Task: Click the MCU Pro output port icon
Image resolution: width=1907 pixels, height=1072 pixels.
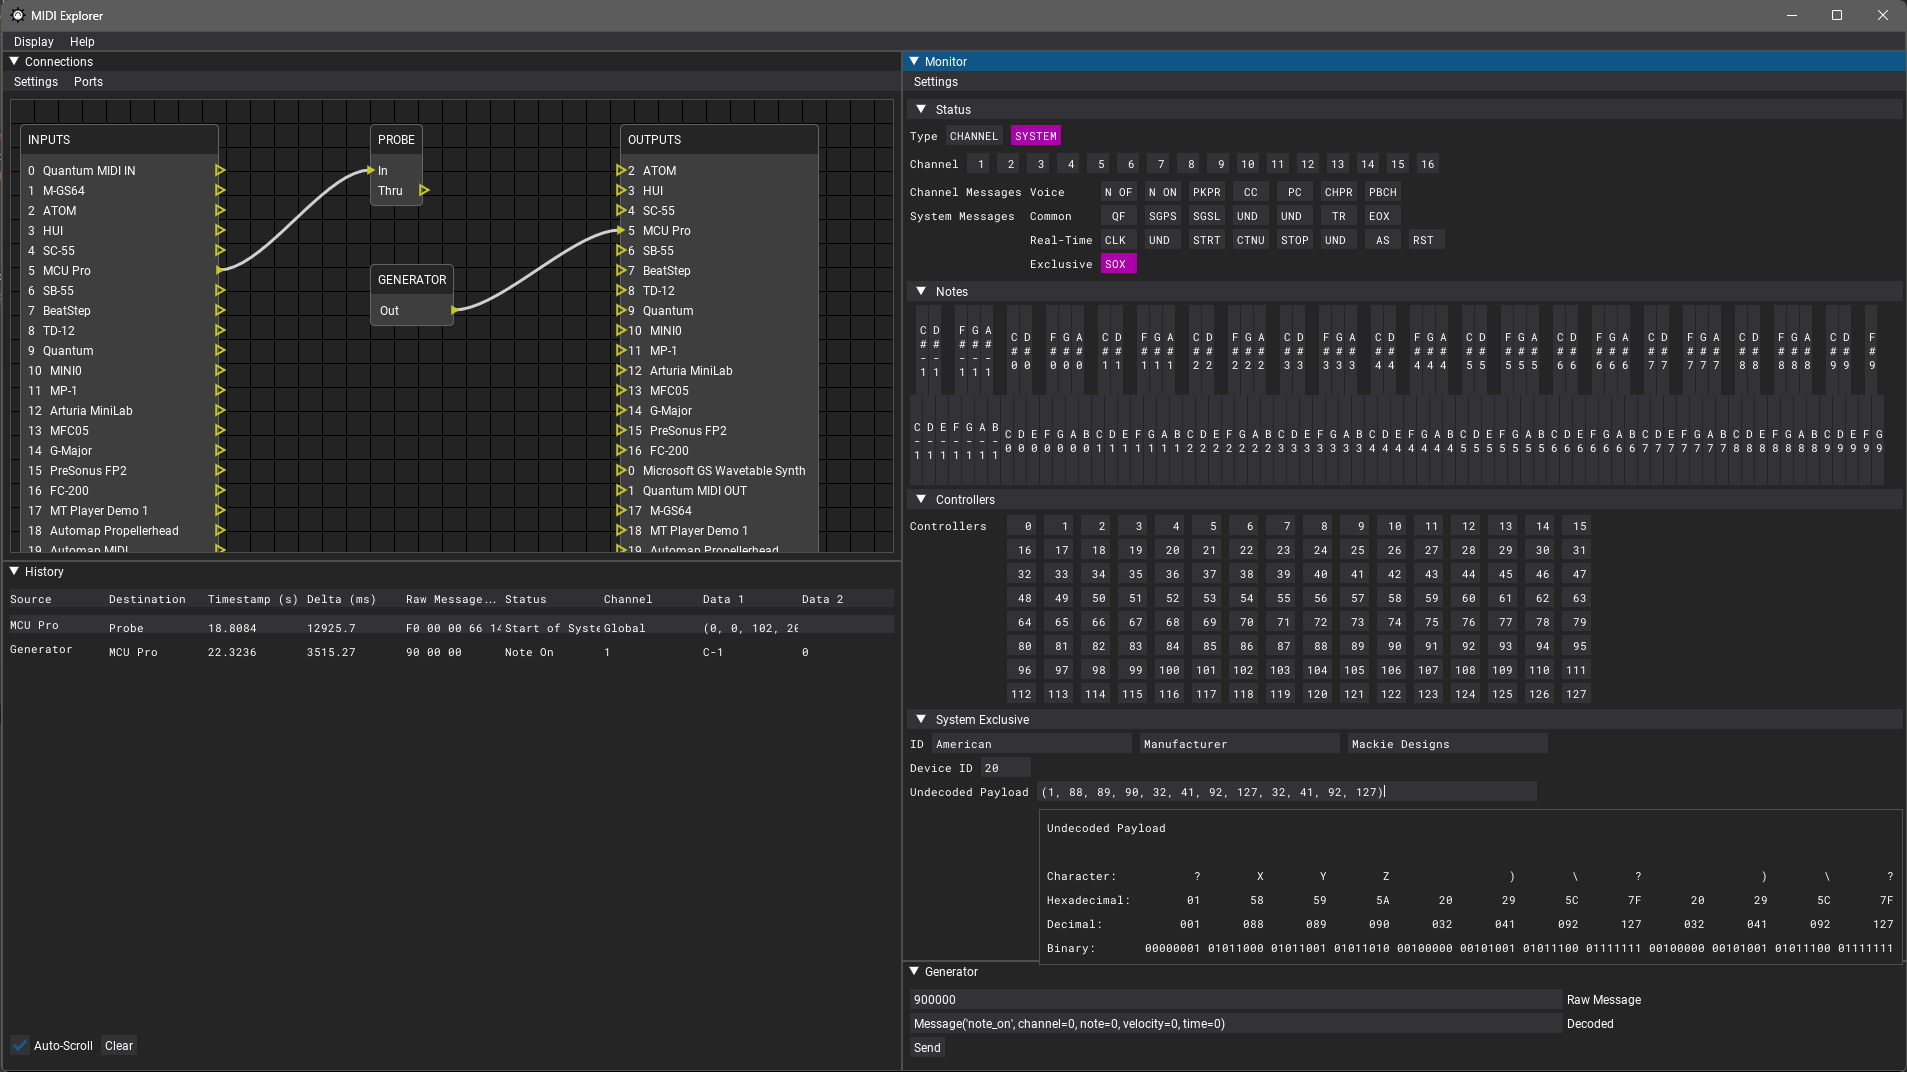Action: pyautogui.click(x=622, y=230)
